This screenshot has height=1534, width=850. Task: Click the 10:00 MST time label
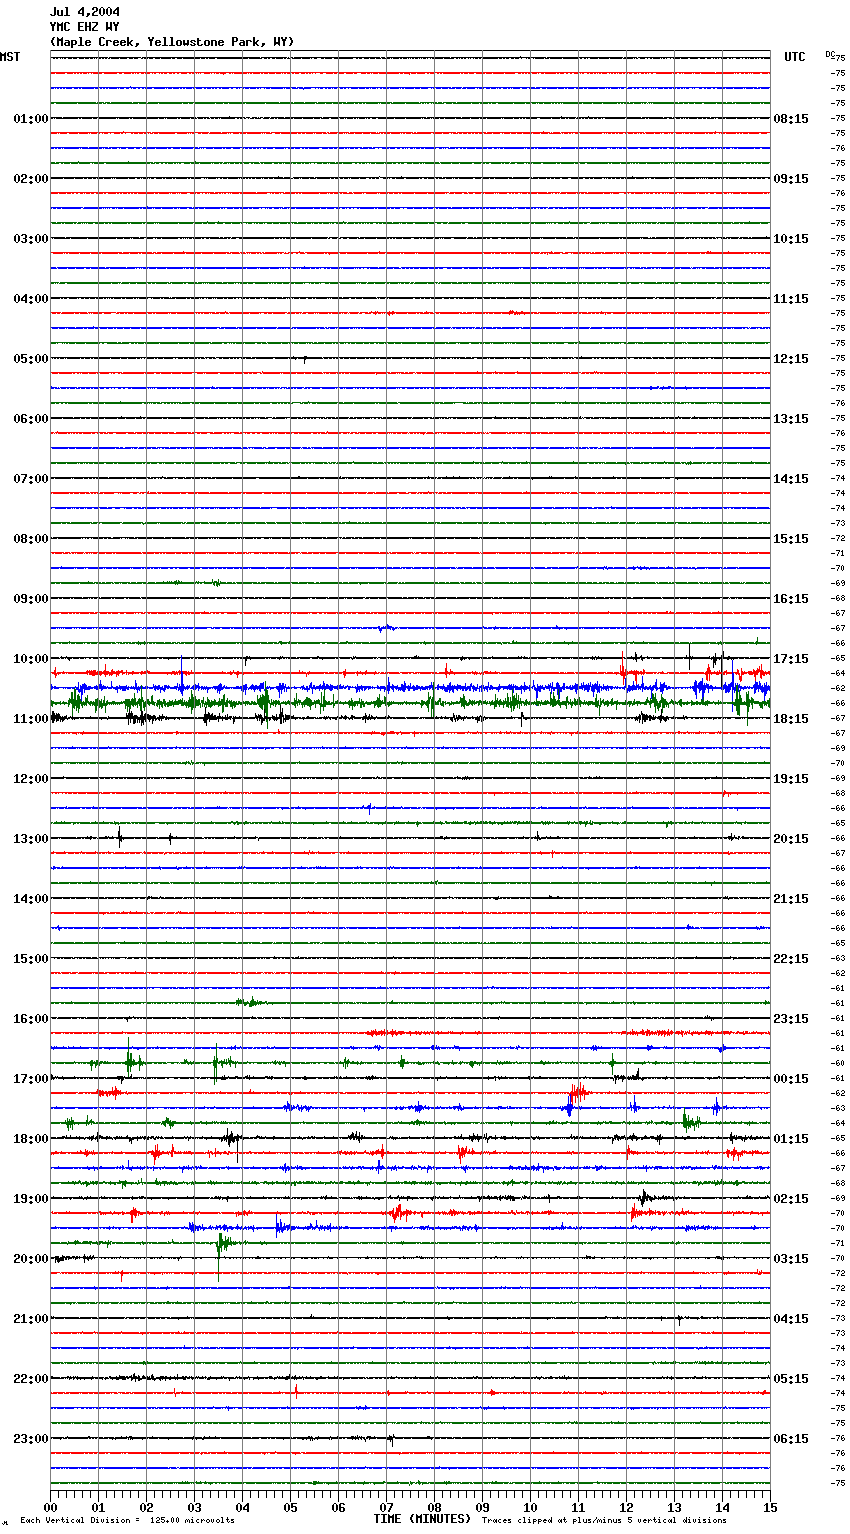tap(31, 659)
